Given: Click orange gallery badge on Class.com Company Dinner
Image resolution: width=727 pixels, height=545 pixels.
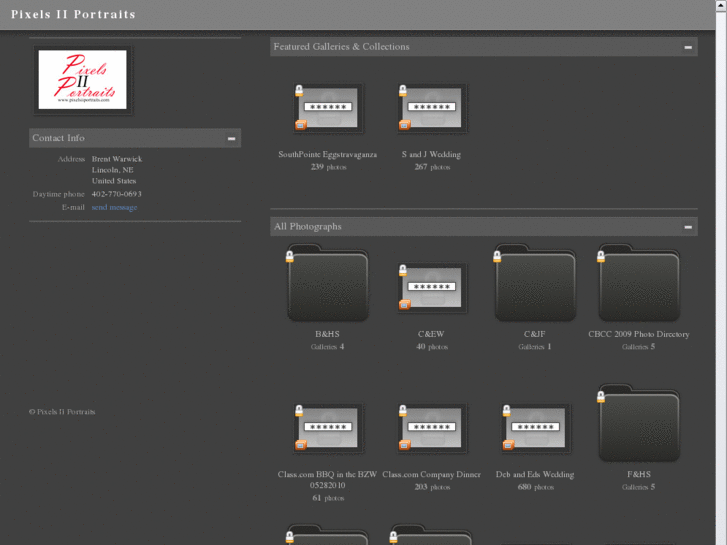Looking at the screenshot, I should (x=405, y=445).
